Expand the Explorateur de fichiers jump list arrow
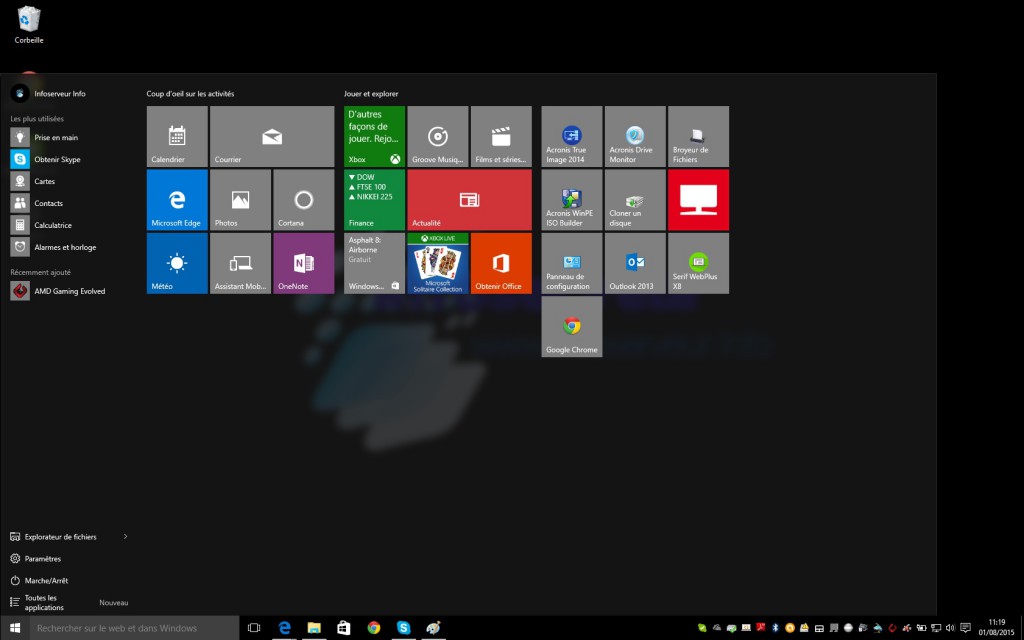 pyautogui.click(x=125, y=537)
